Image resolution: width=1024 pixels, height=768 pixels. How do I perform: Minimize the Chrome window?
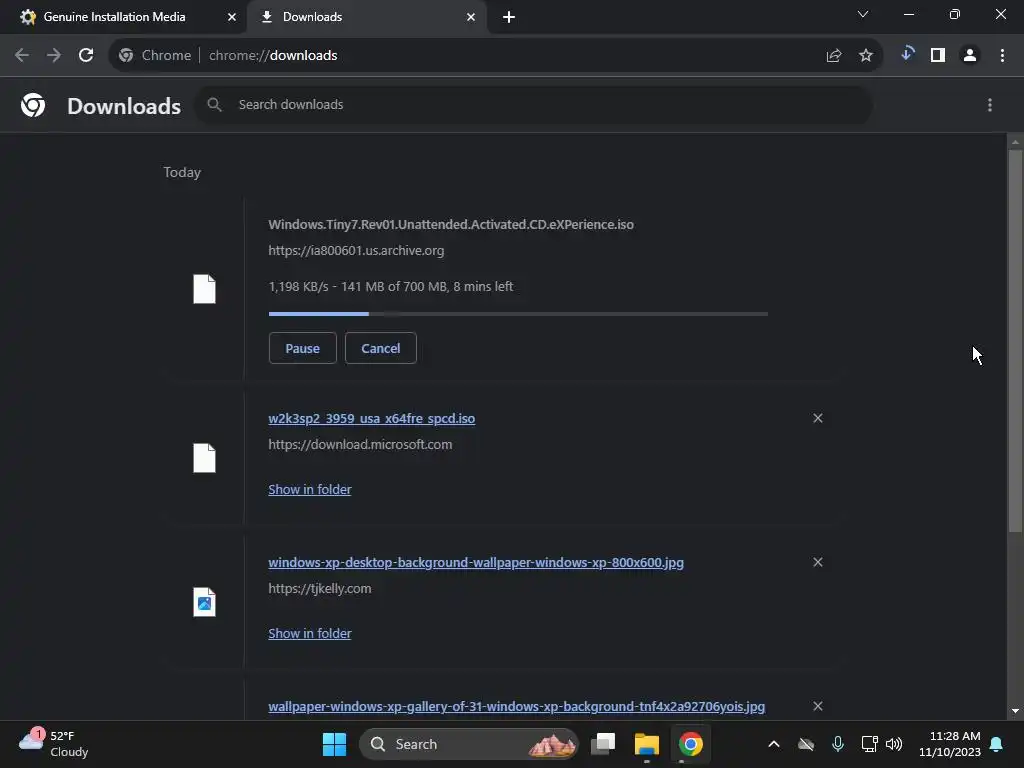pos(908,14)
